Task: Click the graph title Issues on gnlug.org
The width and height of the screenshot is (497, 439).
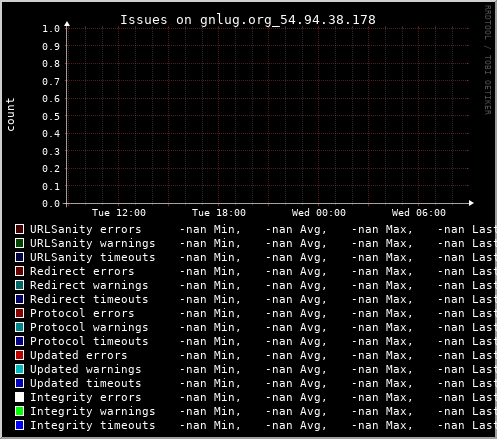Action: [248, 20]
